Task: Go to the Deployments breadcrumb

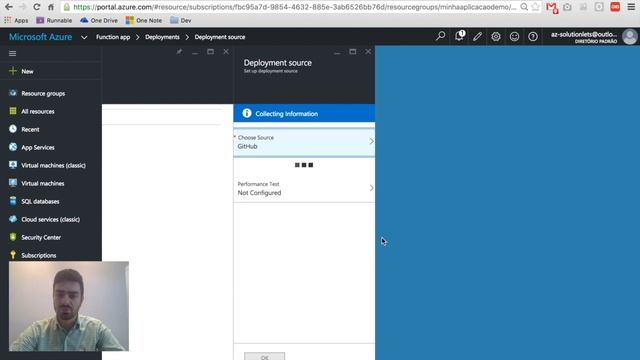Action: click(x=162, y=37)
